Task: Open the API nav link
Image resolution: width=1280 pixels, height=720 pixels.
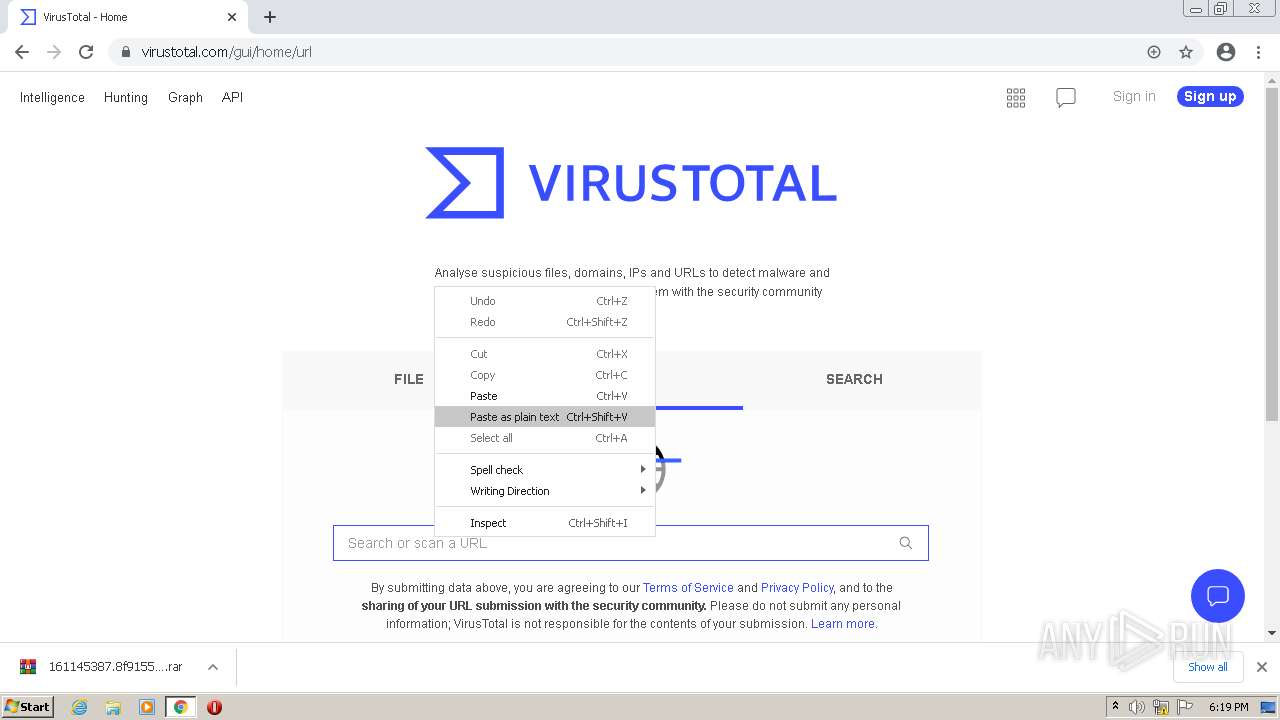Action: click(232, 97)
